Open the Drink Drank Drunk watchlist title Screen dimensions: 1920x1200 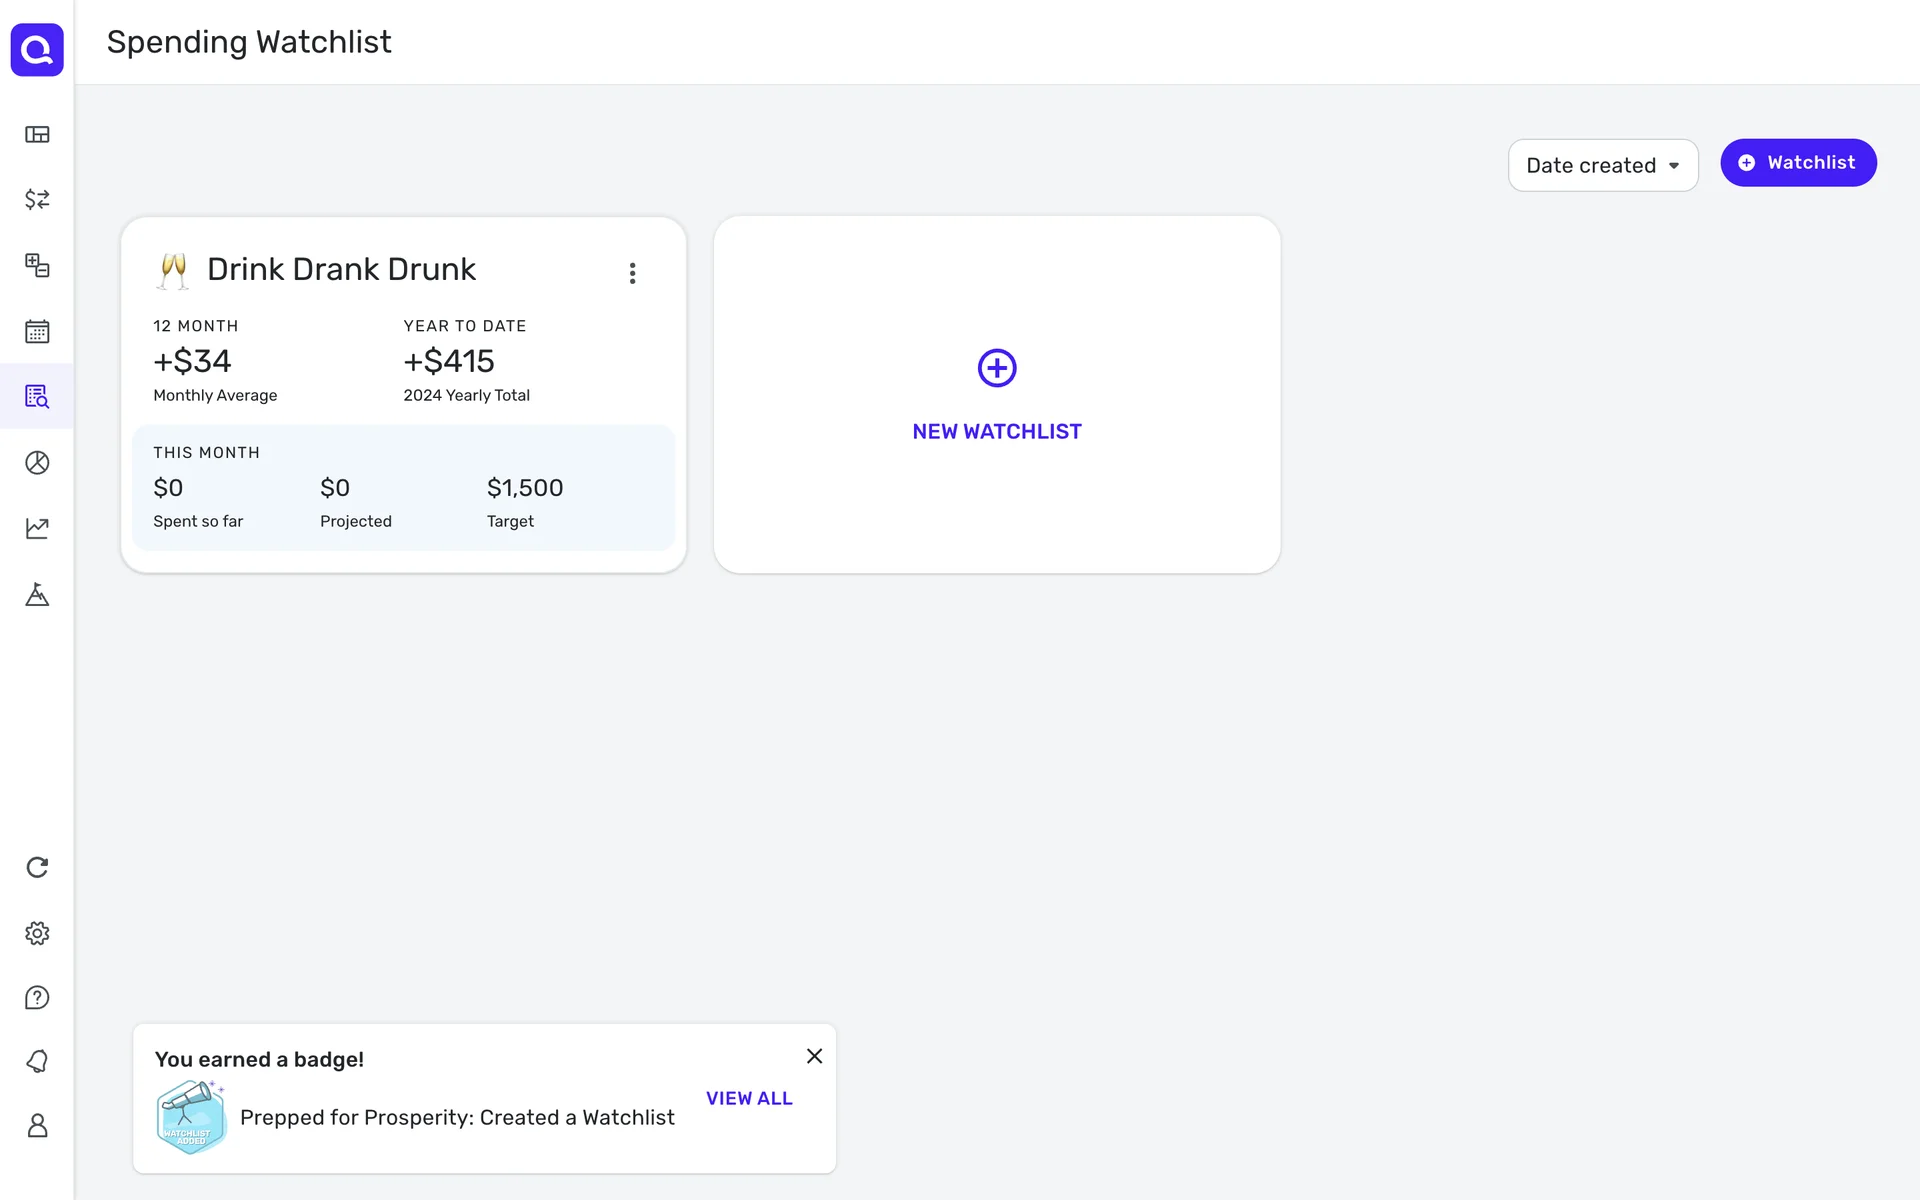[x=341, y=269]
